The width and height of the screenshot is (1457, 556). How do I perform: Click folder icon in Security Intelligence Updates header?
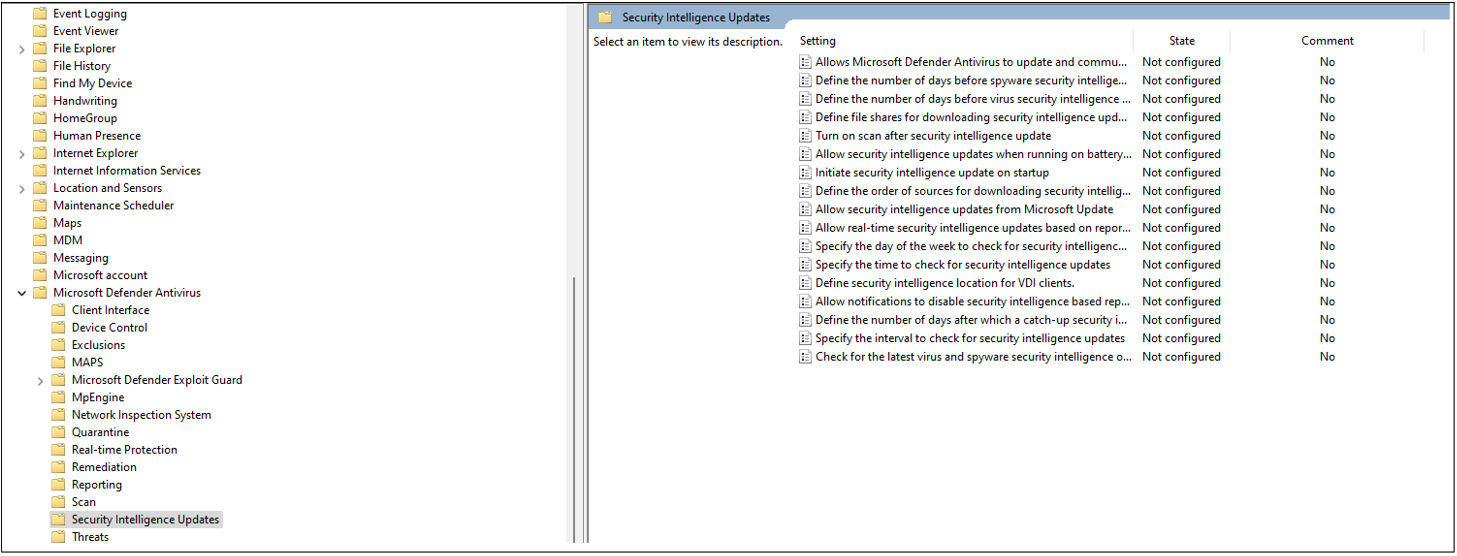pos(605,17)
